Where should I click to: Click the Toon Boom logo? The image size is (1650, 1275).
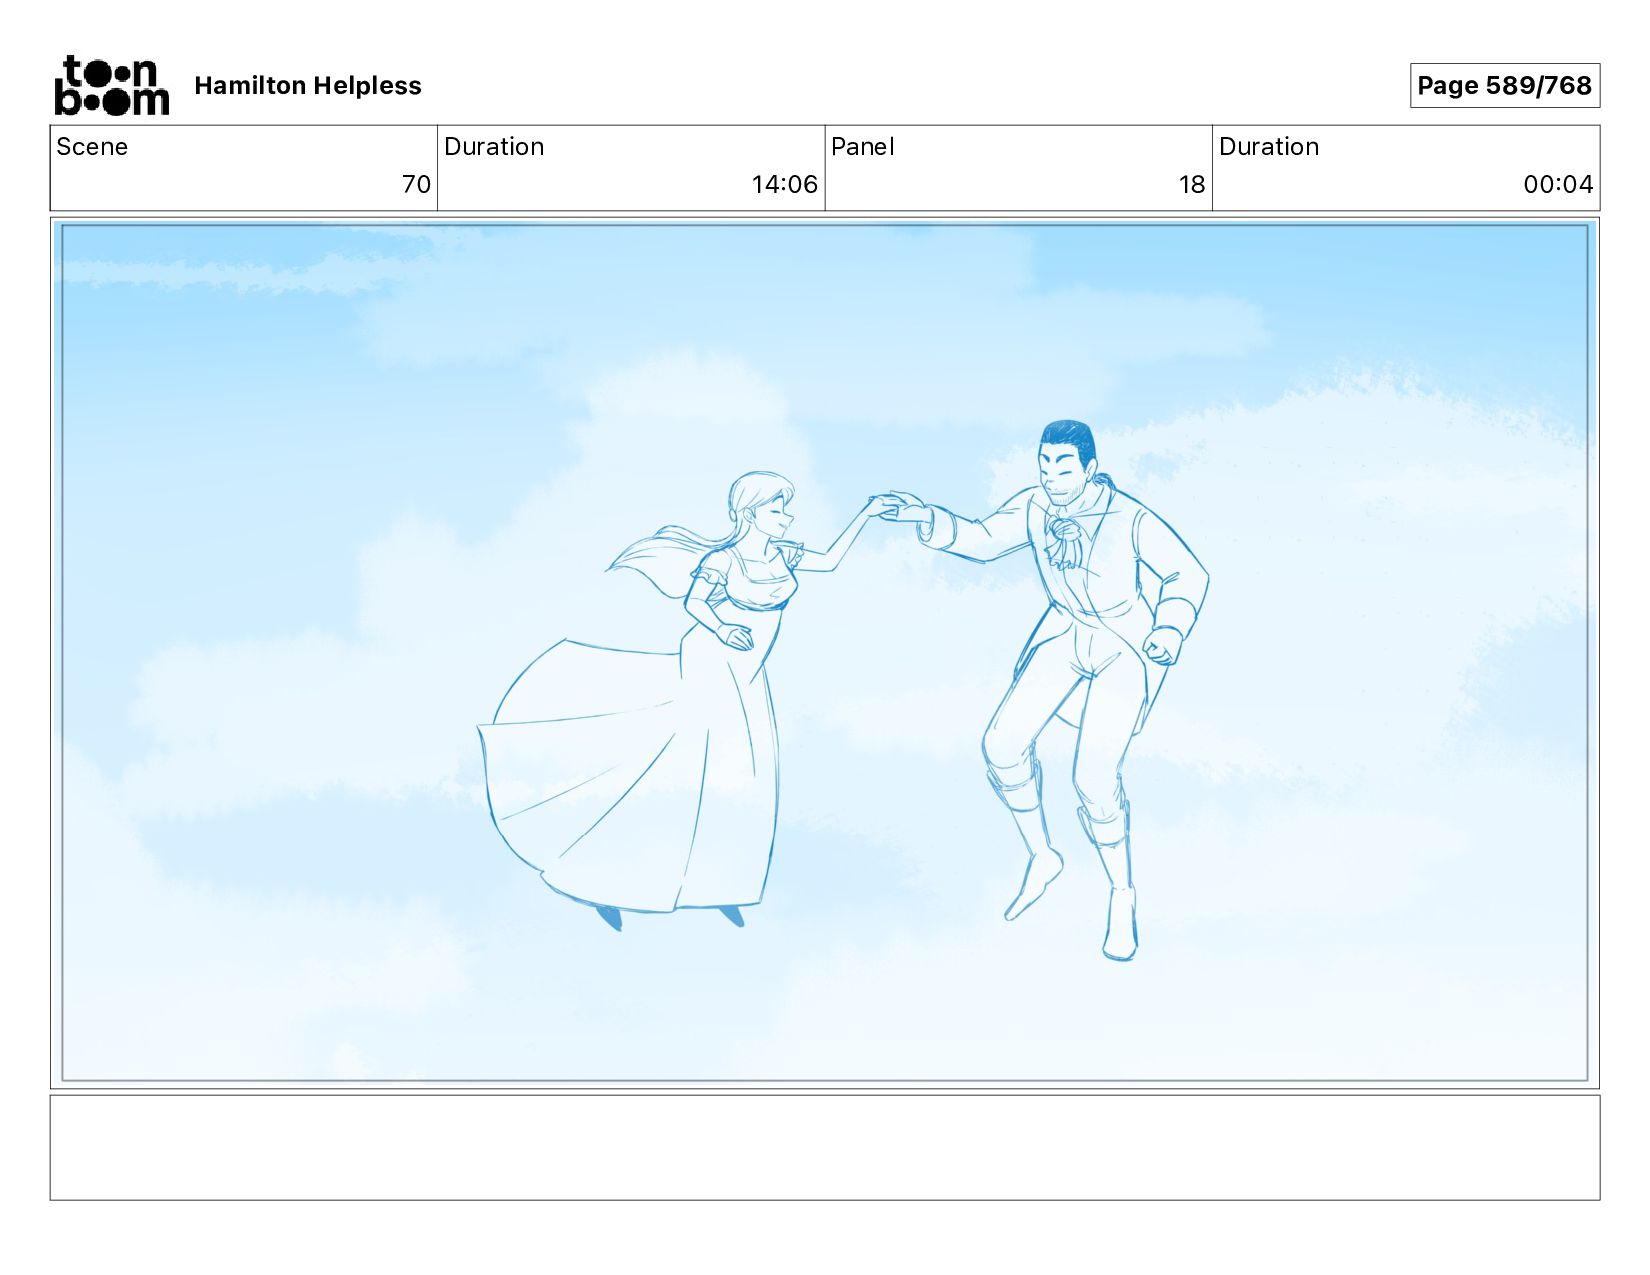coord(111,86)
